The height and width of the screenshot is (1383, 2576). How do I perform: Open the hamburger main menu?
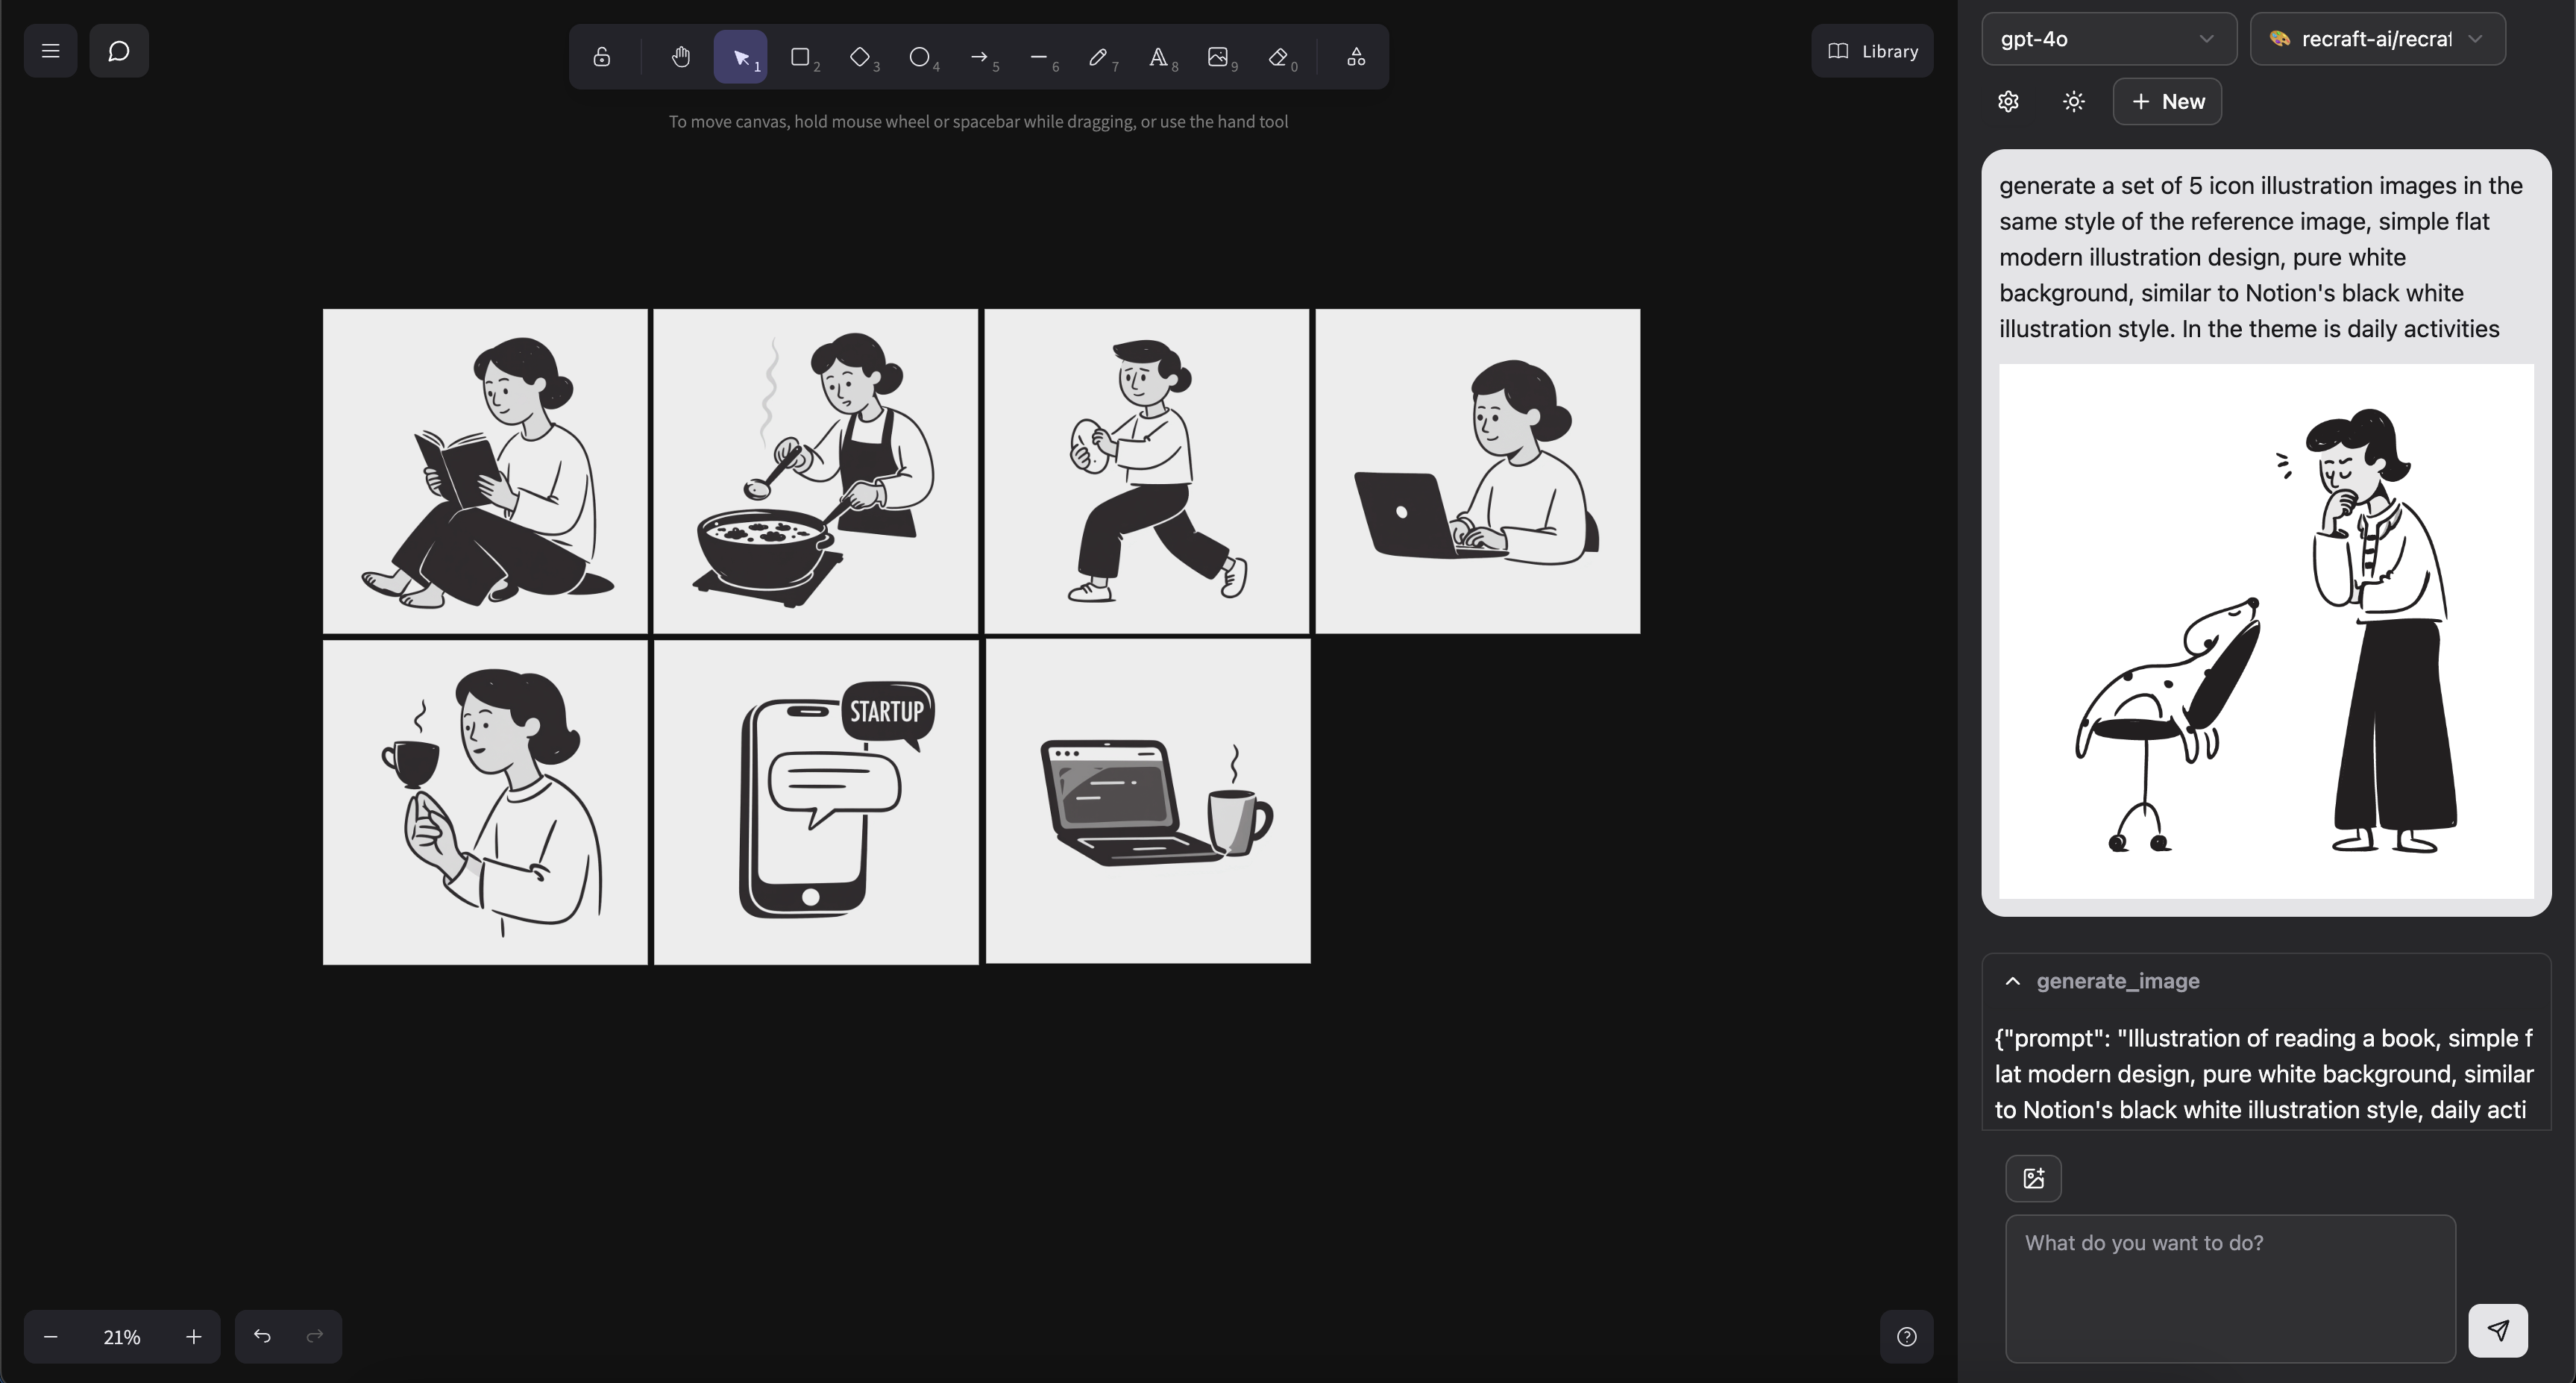[x=50, y=51]
